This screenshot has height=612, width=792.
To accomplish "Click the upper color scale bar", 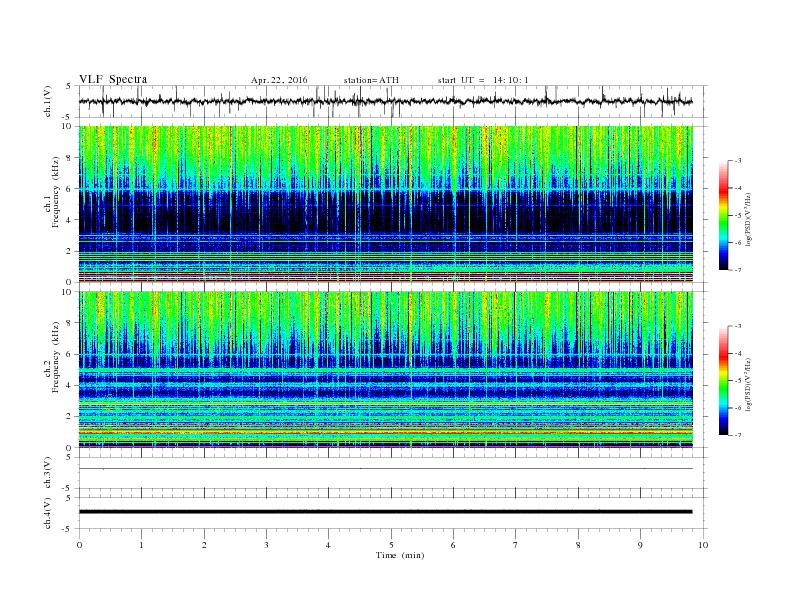I will pos(724,216).
